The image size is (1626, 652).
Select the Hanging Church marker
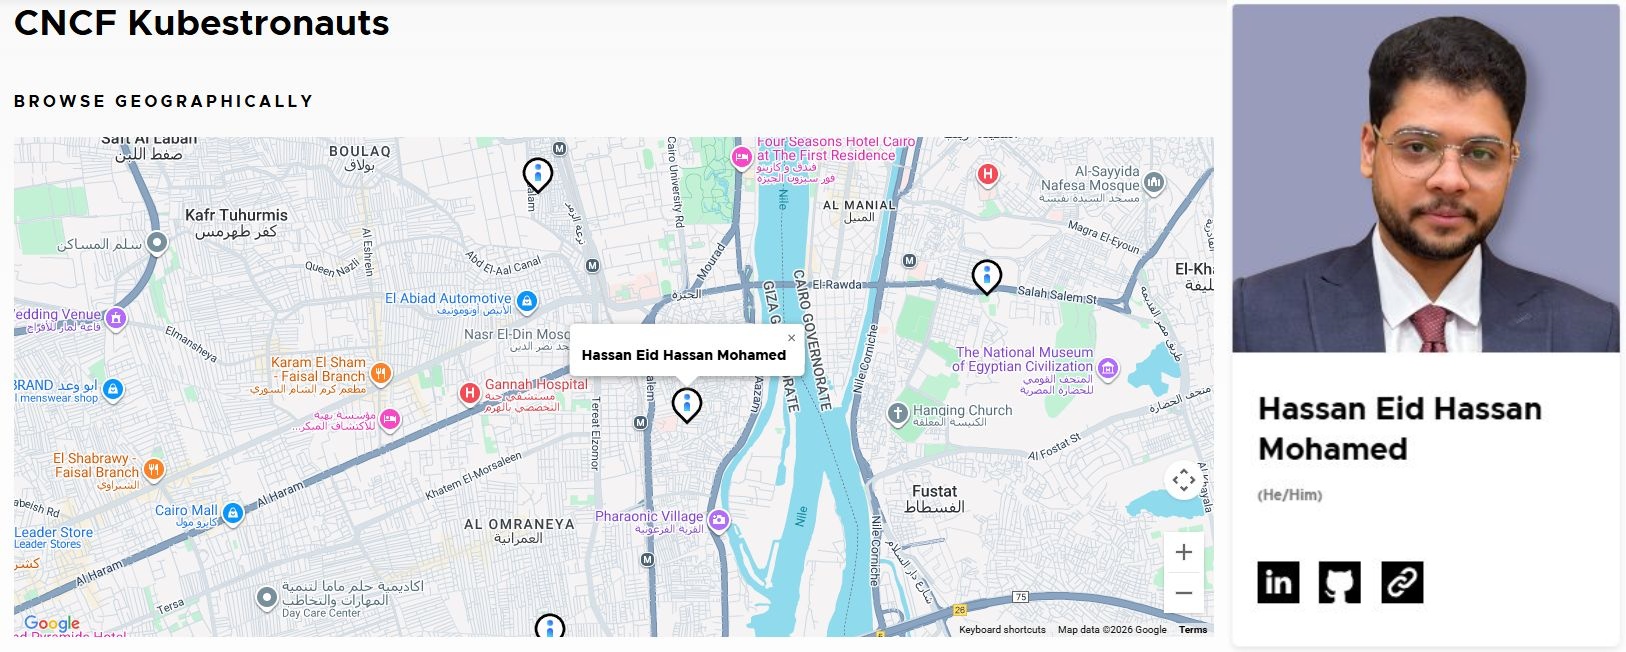point(898,412)
